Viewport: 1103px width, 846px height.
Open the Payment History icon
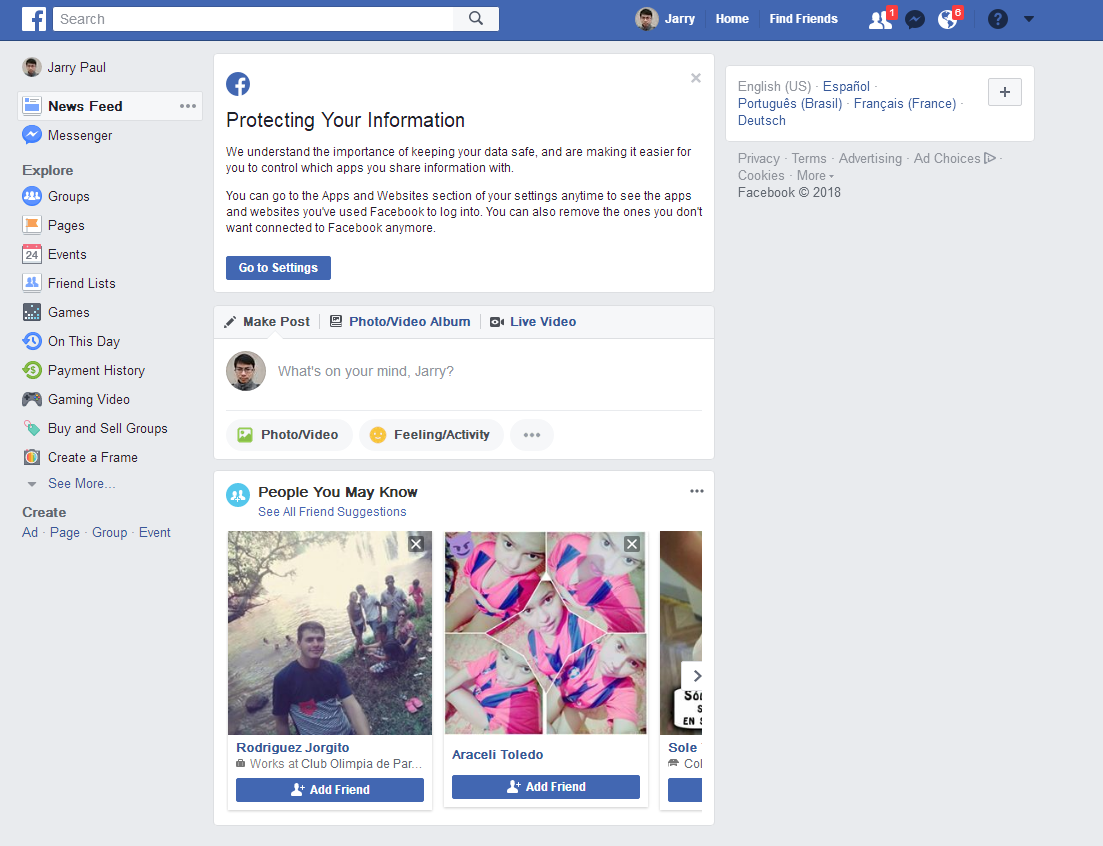point(32,370)
